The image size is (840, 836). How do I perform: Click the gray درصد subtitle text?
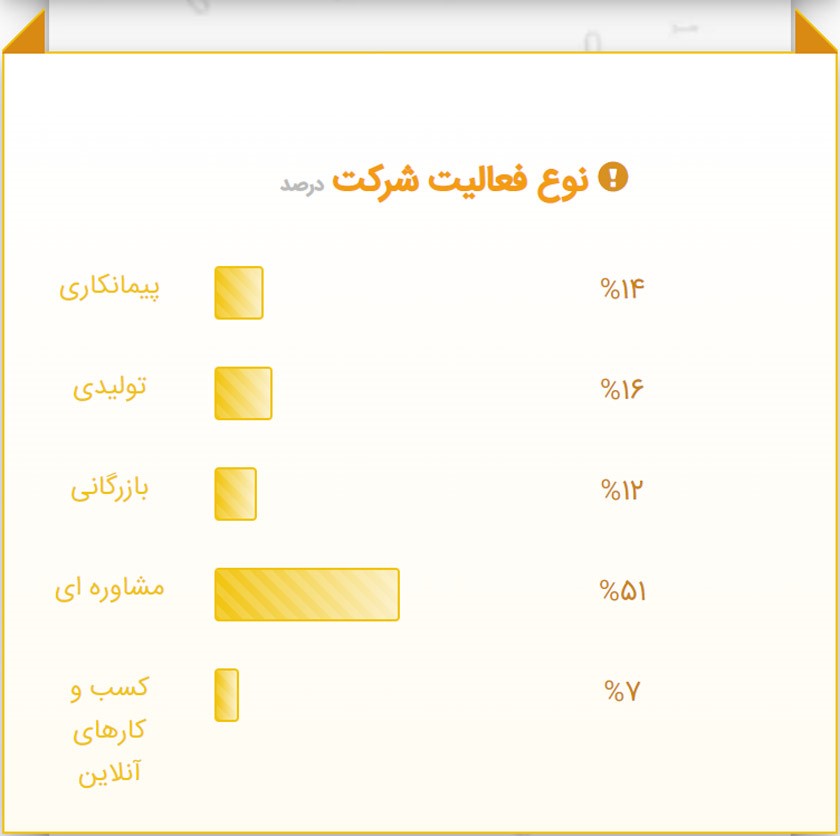click(300, 185)
